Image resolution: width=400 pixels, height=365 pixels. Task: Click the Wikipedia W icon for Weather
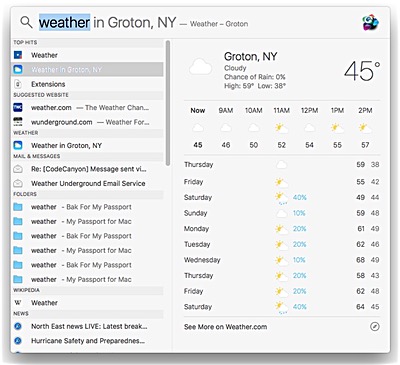click(18, 303)
